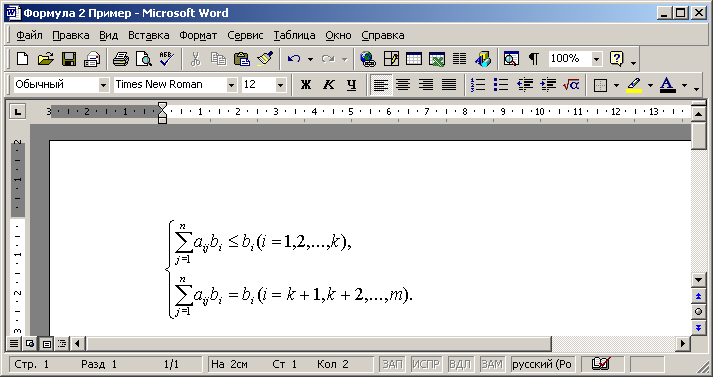Insert hyperlink globe icon
Image resolution: width=713 pixels, height=377 pixels.
click(367, 59)
